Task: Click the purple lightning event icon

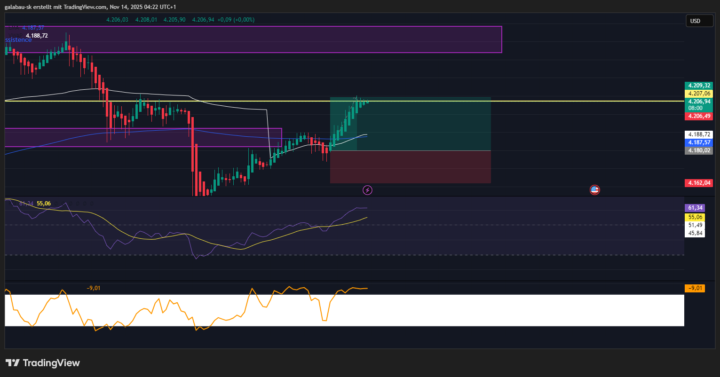Action: coord(367,190)
